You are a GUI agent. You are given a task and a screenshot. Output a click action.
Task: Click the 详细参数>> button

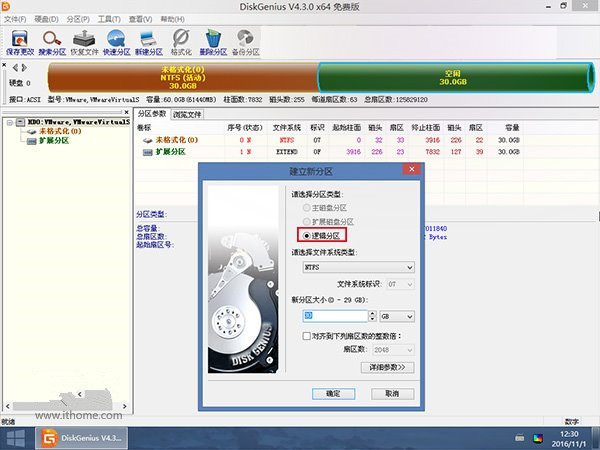point(386,367)
